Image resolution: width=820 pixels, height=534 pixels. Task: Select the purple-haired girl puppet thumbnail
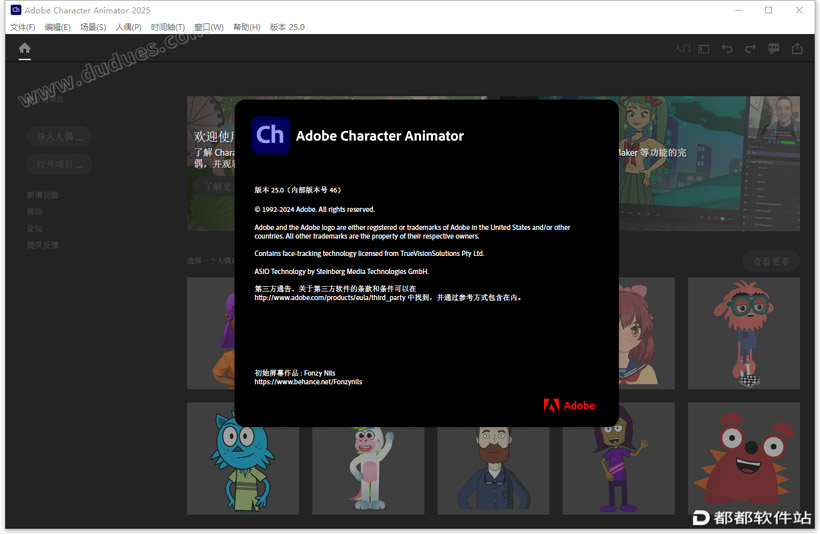coord(618,458)
